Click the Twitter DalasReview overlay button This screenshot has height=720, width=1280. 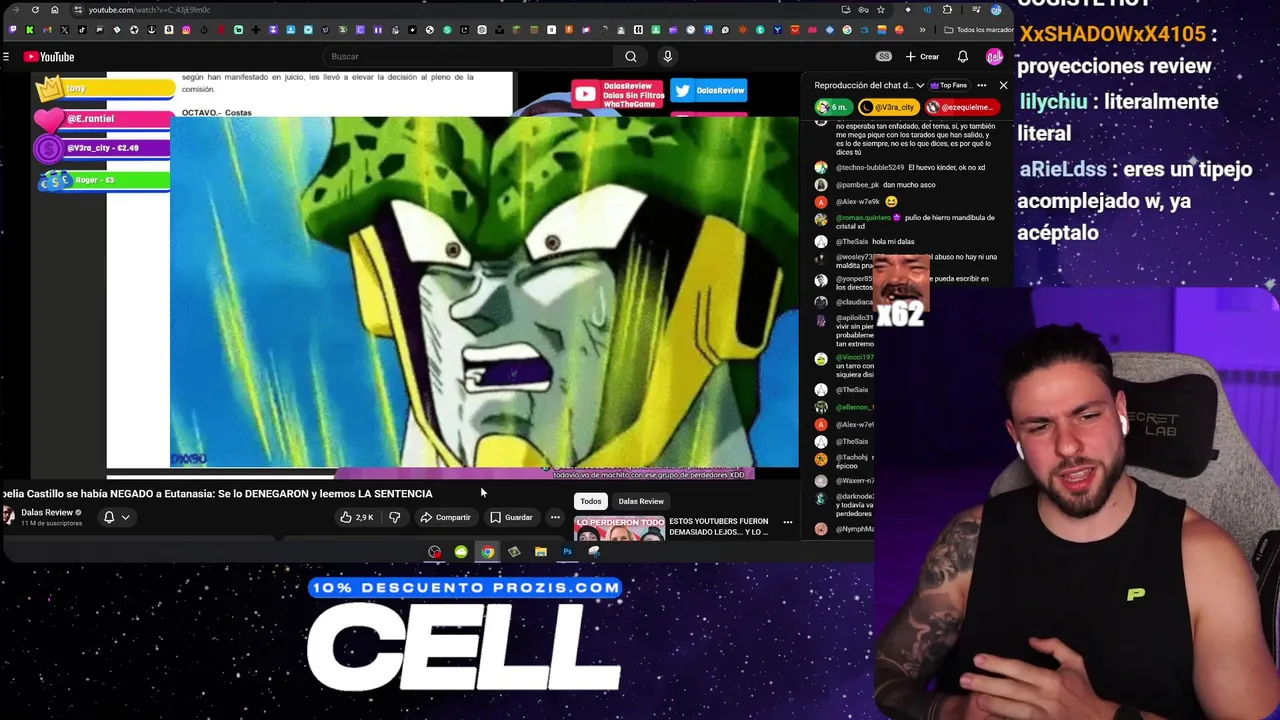(x=710, y=91)
